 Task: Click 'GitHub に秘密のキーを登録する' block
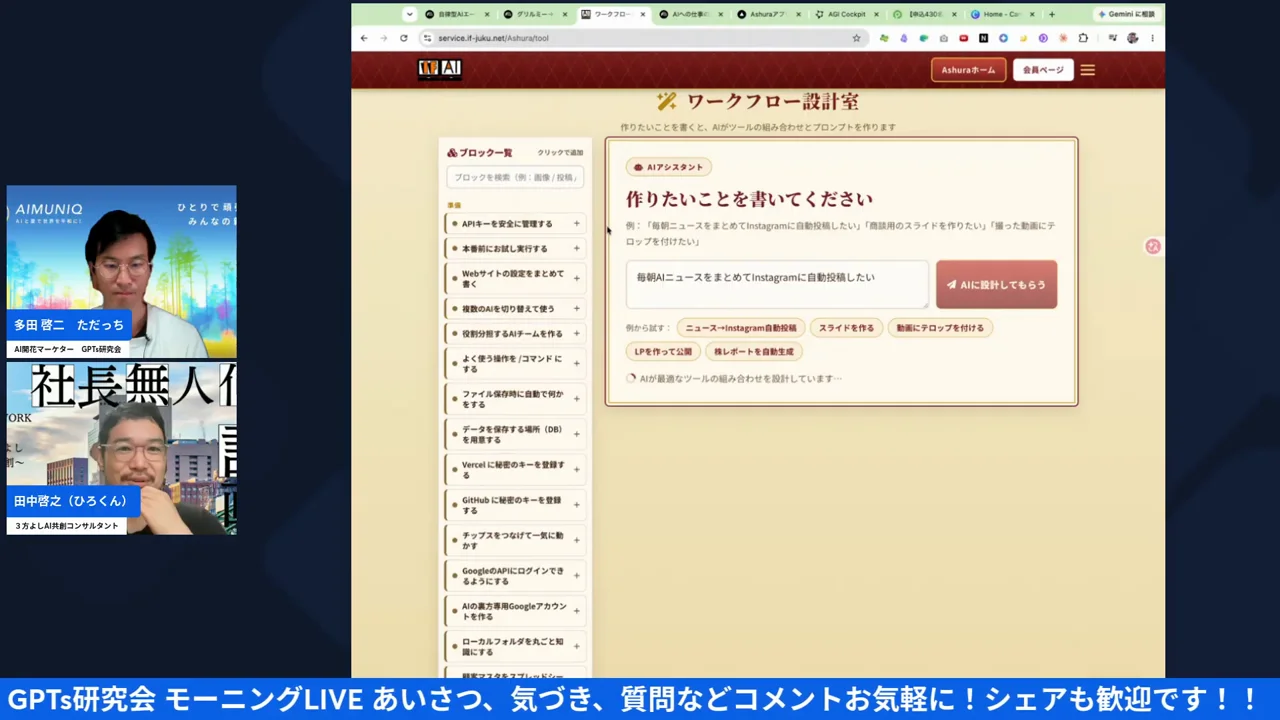pyautogui.click(x=514, y=505)
